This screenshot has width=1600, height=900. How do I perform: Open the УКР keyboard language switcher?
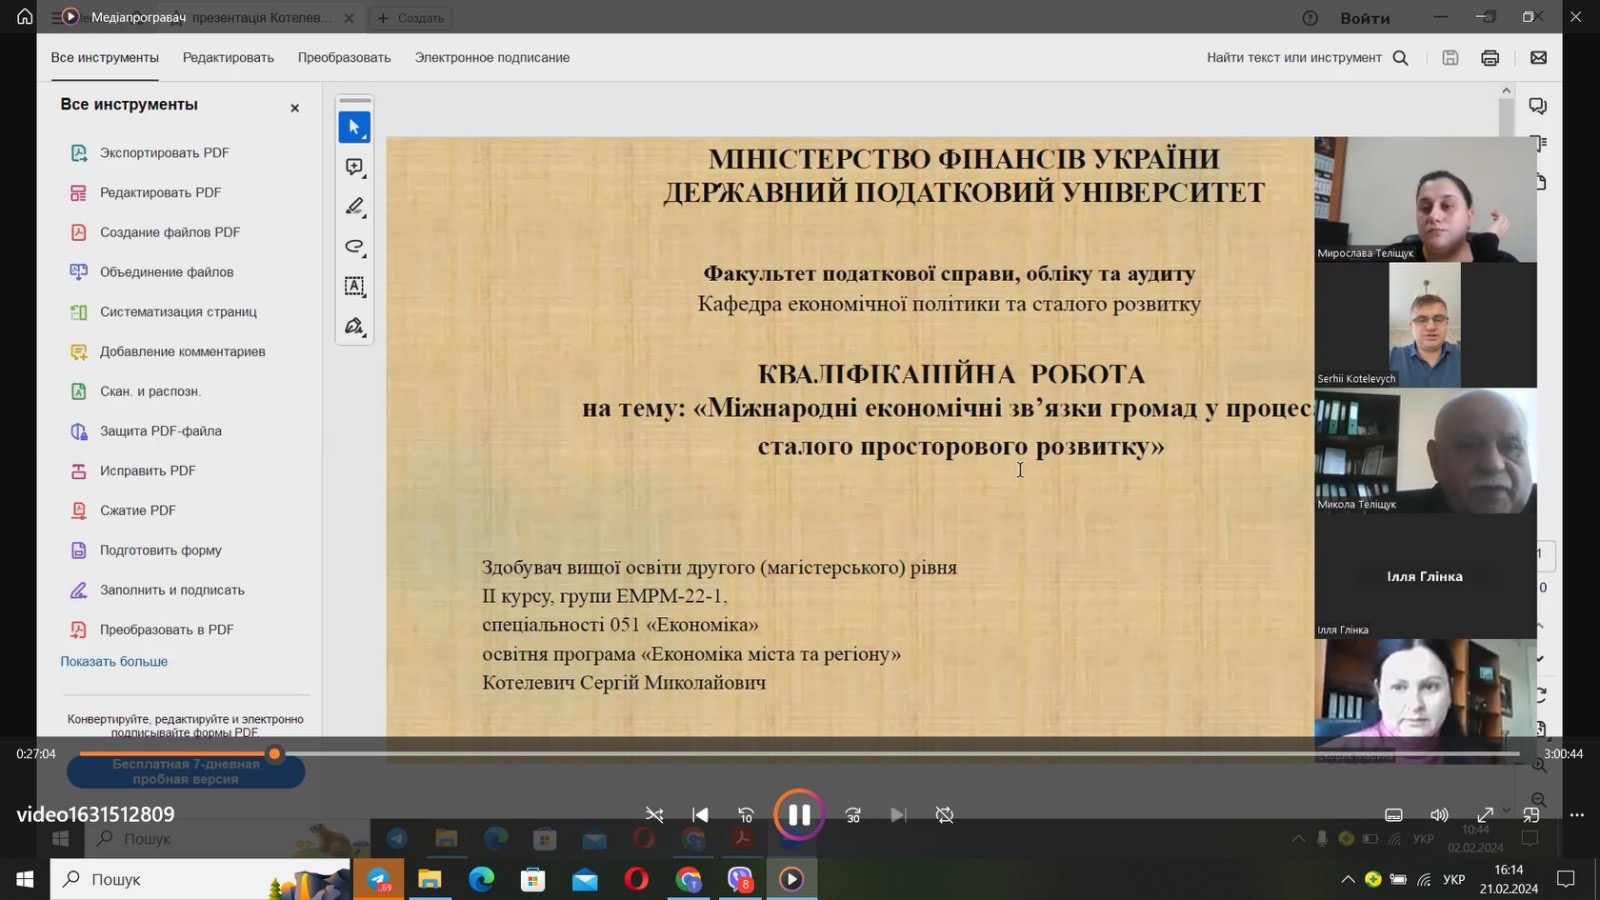coord(1454,879)
